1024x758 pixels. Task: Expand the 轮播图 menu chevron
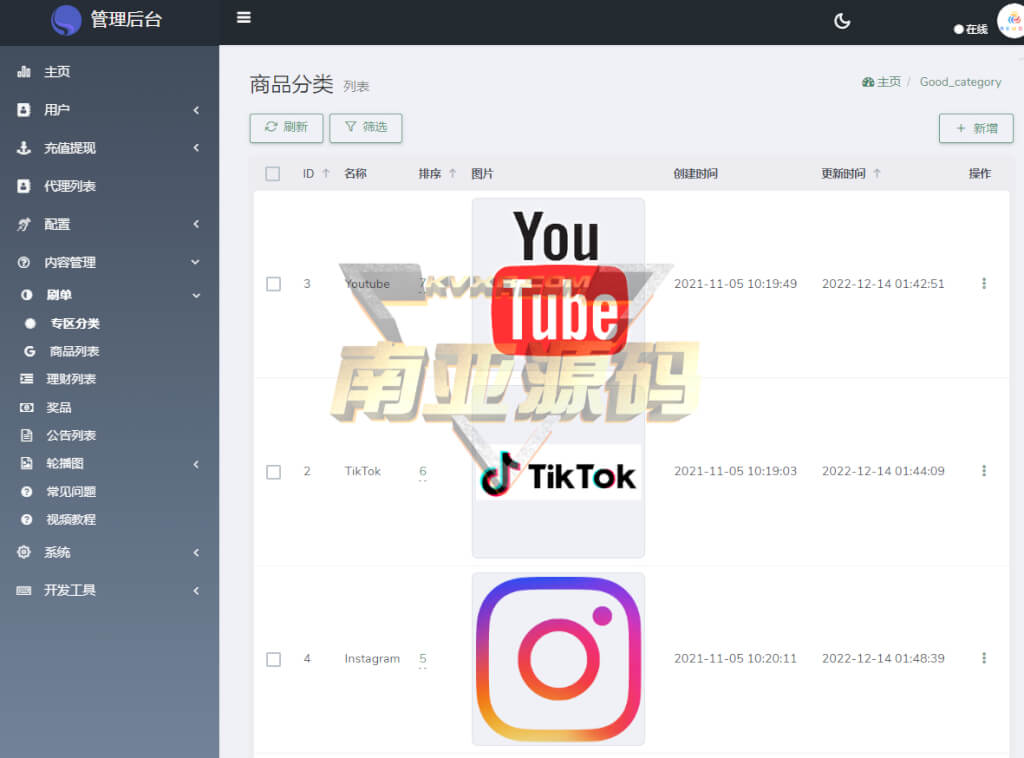tap(196, 464)
